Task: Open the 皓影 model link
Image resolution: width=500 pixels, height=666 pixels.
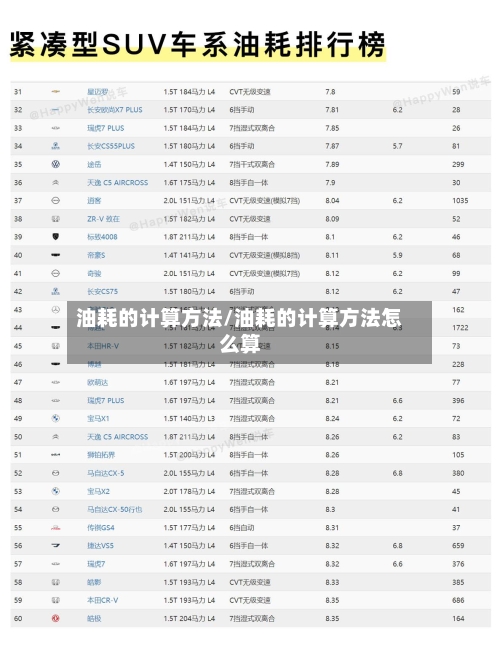Action: click(94, 582)
